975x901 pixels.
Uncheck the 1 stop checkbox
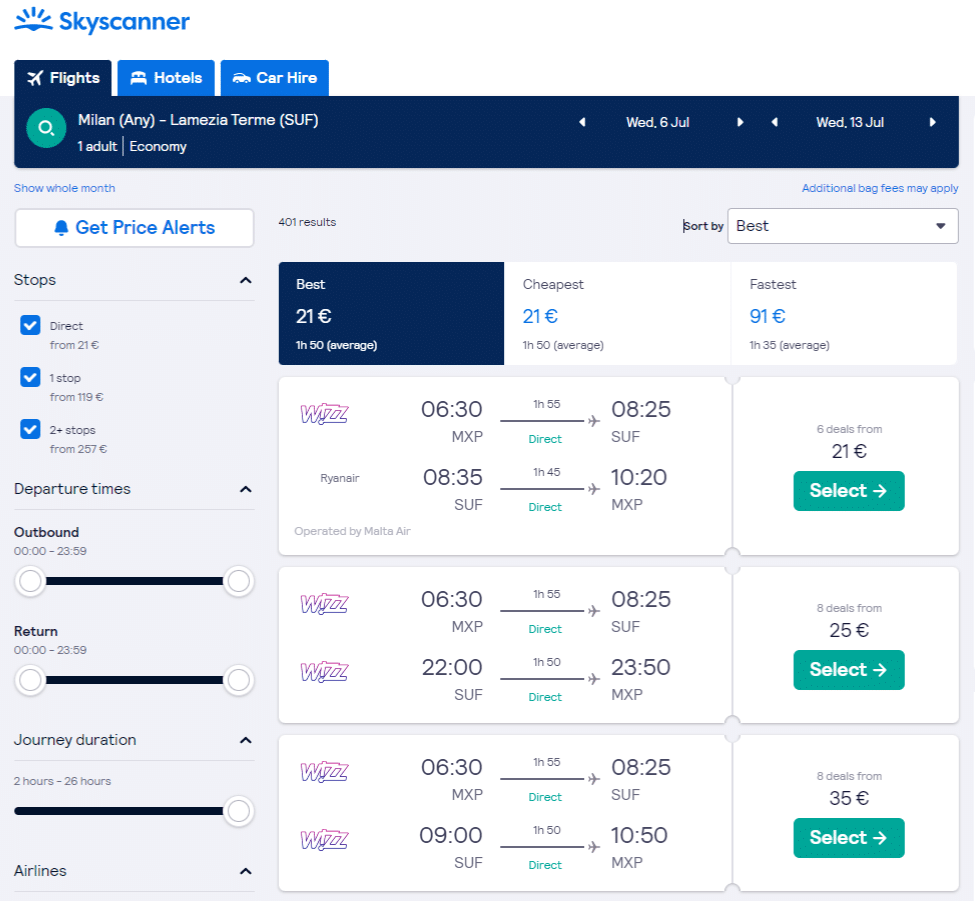(31, 377)
